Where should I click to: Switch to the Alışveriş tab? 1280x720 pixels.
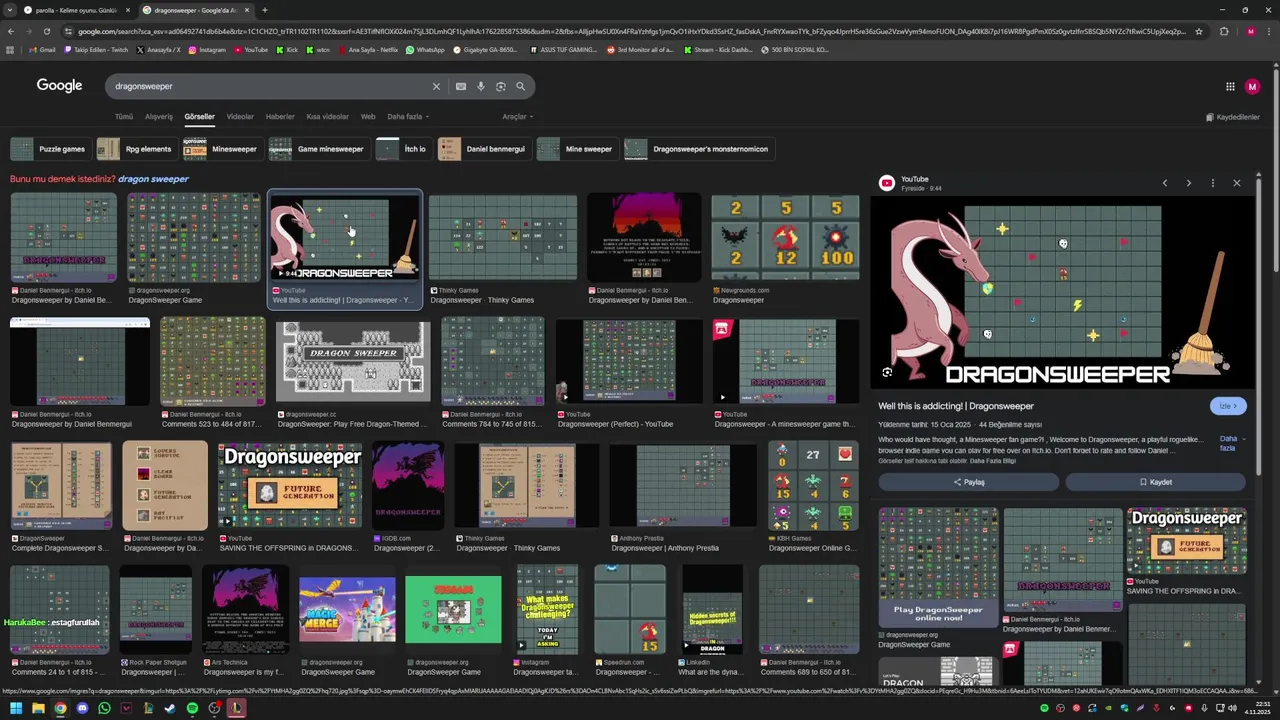click(x=159, y=116)
